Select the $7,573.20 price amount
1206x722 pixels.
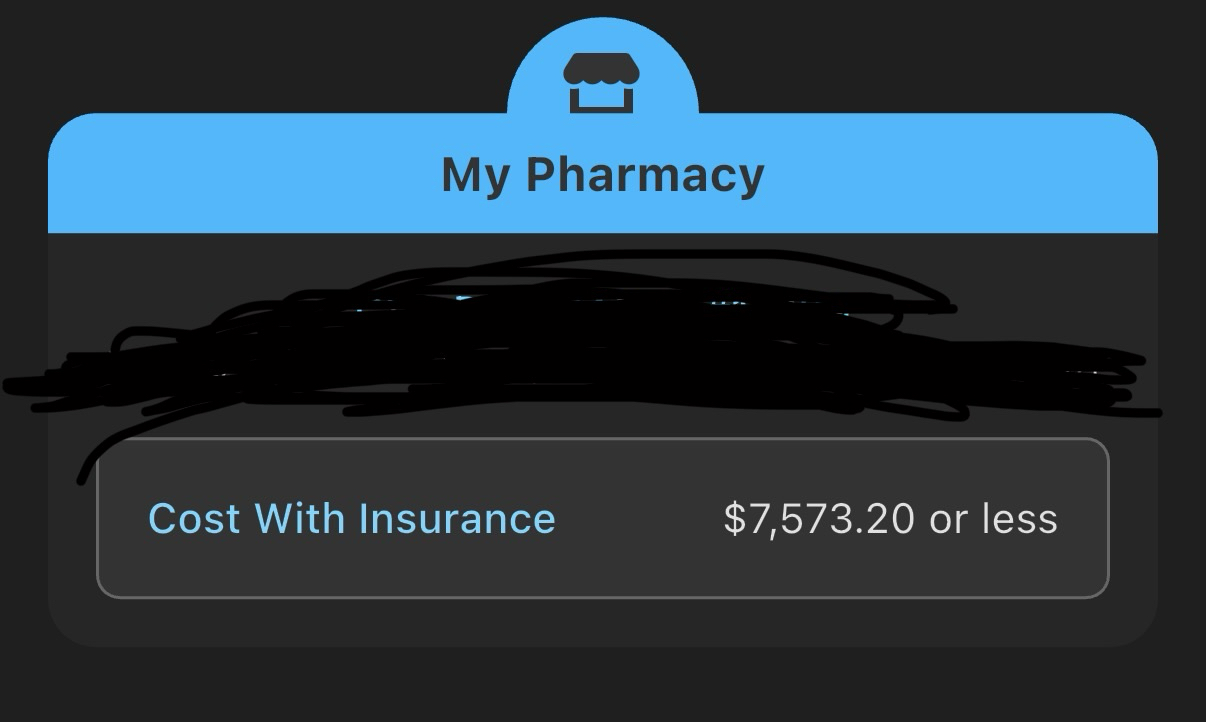818,519
